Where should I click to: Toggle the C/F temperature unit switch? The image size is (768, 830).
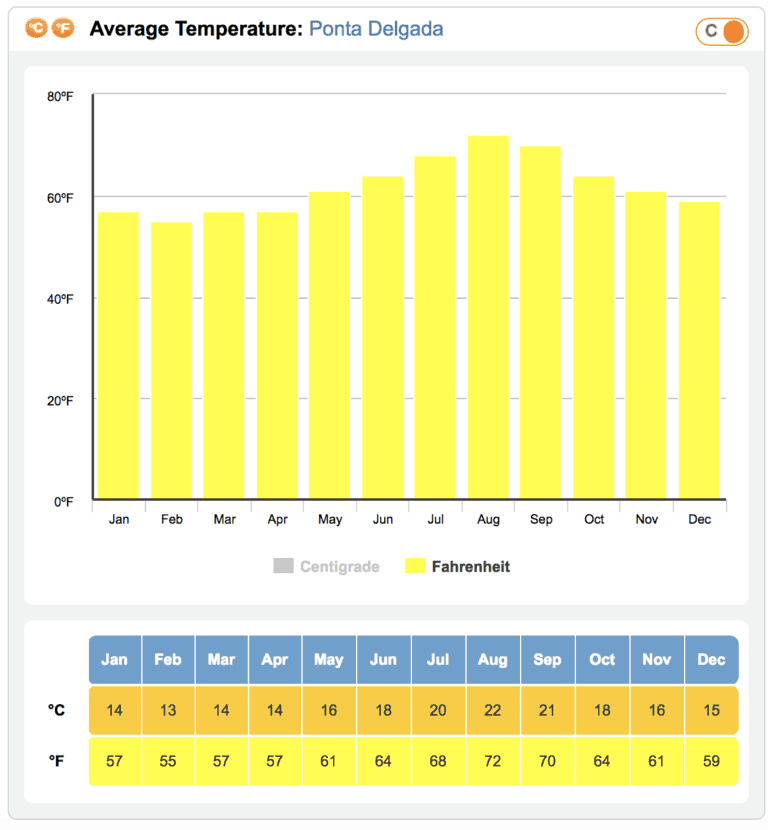pos(721,31)
